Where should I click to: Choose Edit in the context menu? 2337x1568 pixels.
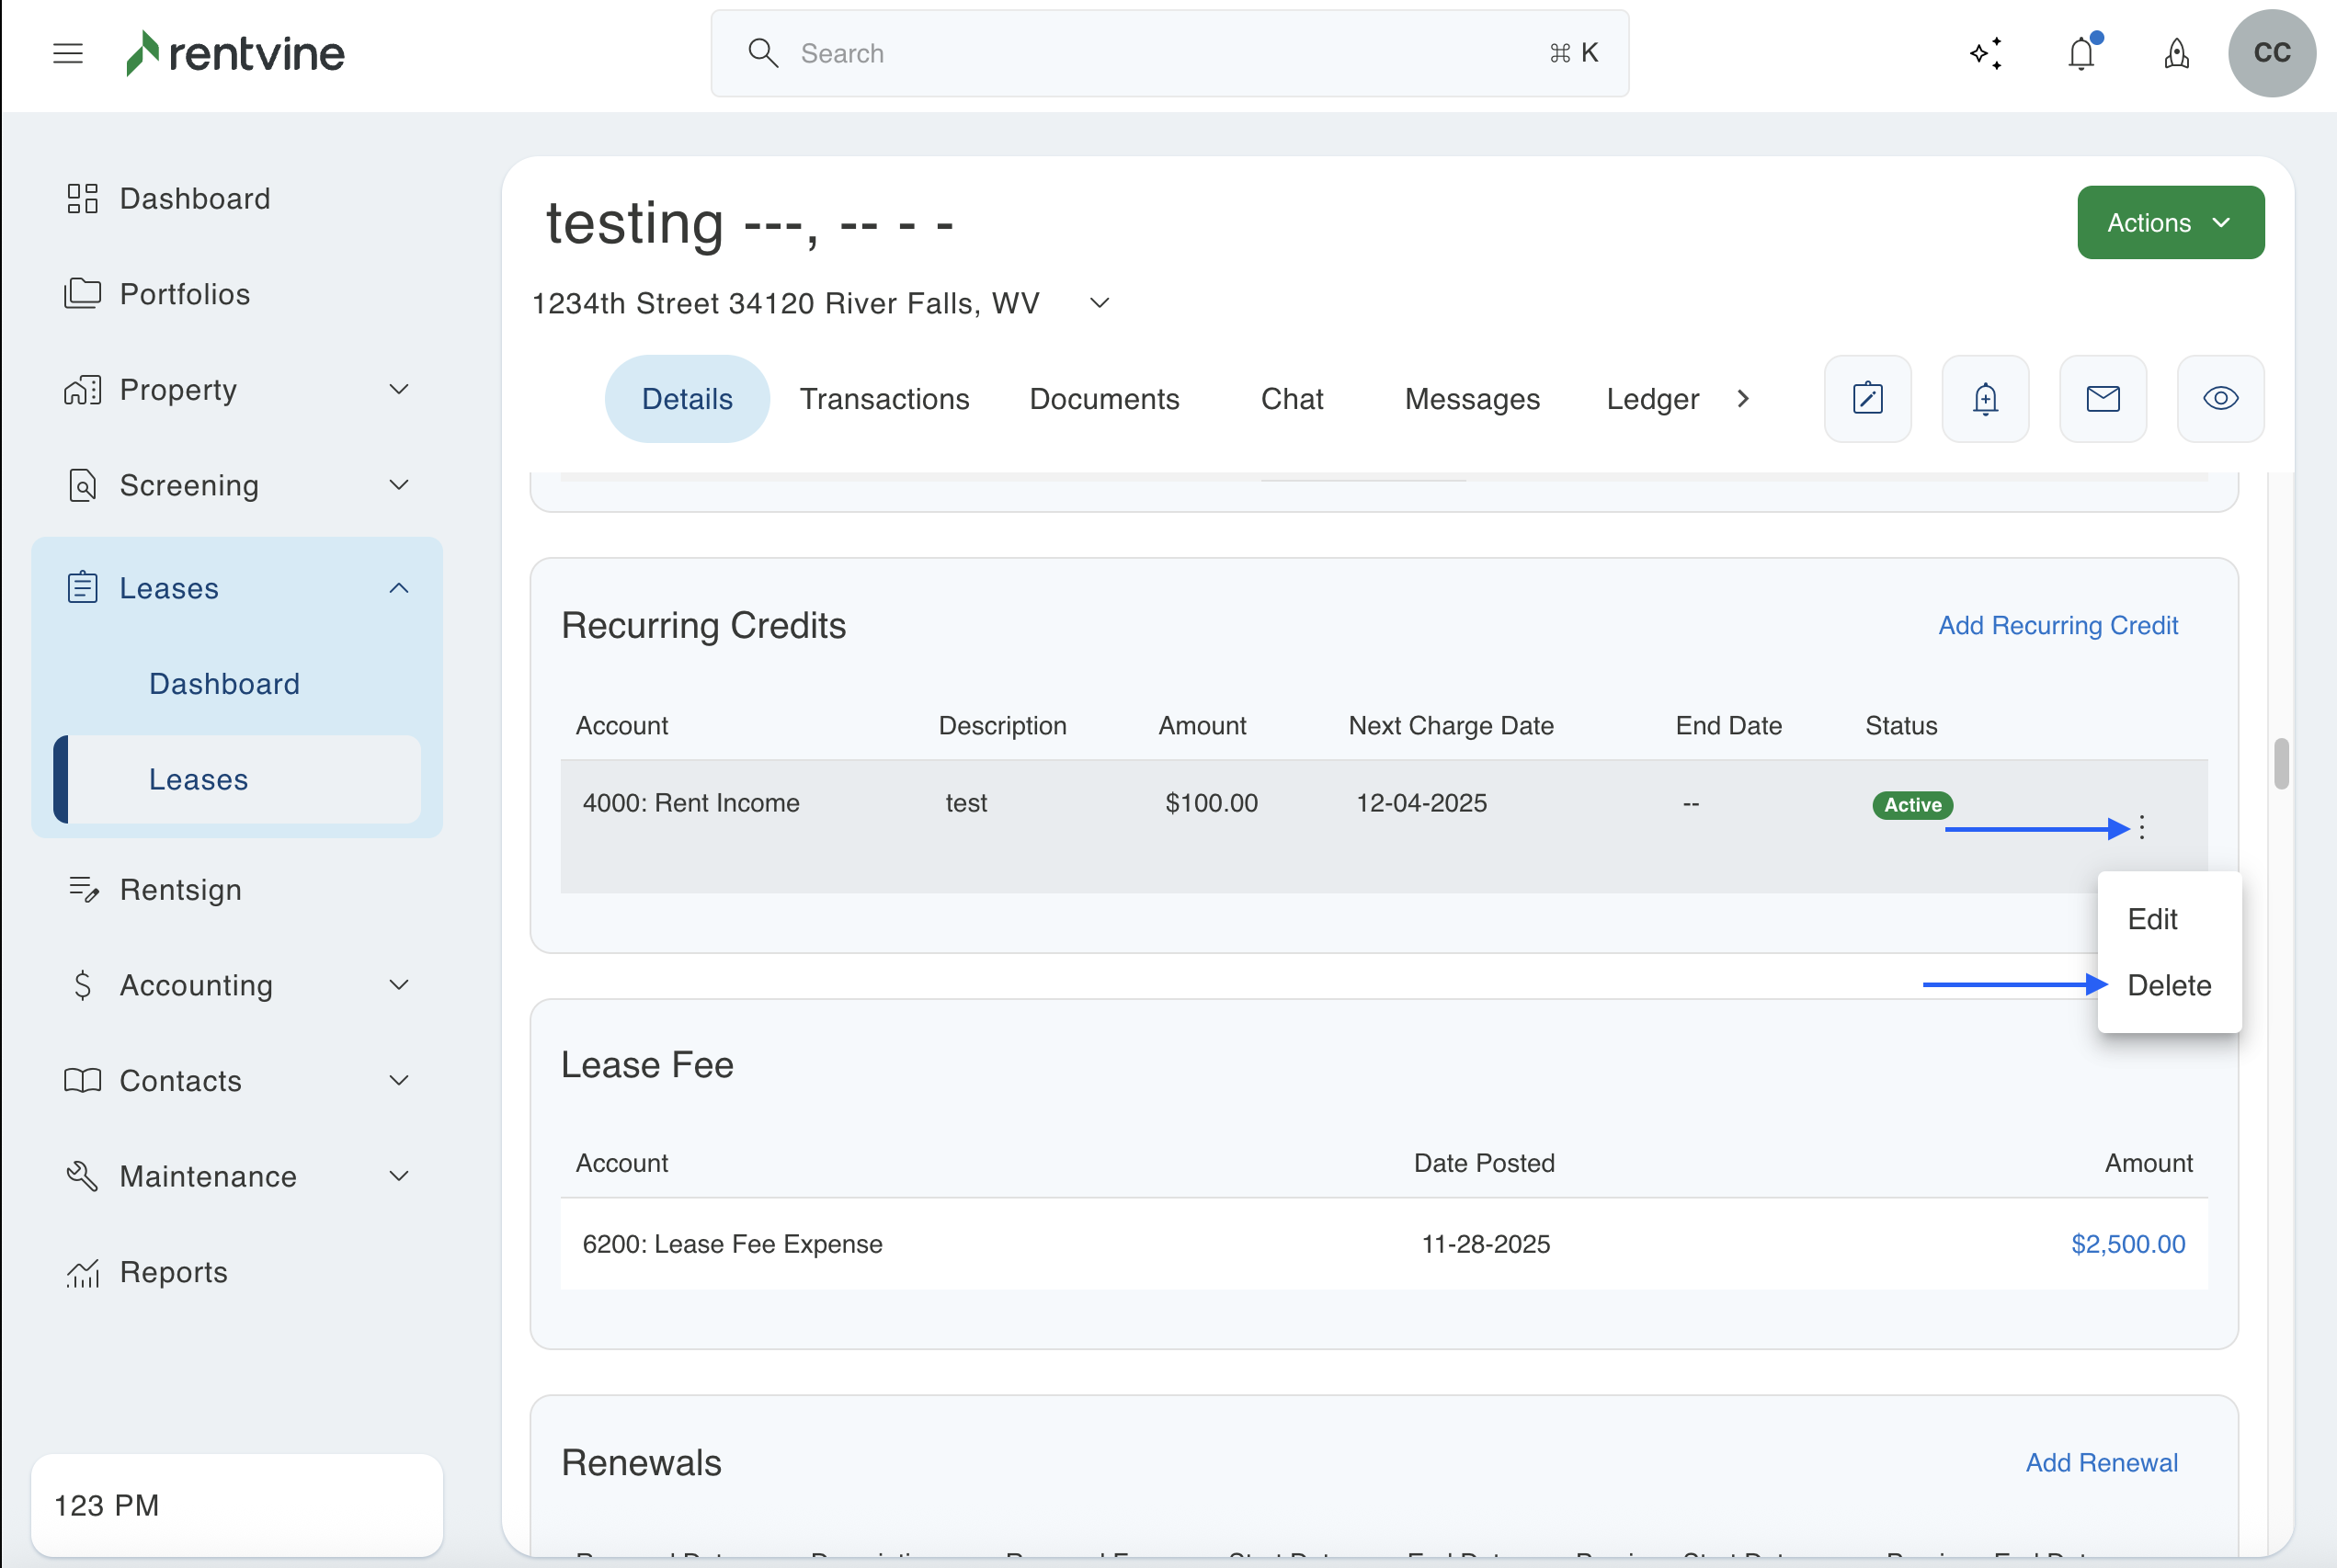pyautogui.click(x=2152, y=919)
